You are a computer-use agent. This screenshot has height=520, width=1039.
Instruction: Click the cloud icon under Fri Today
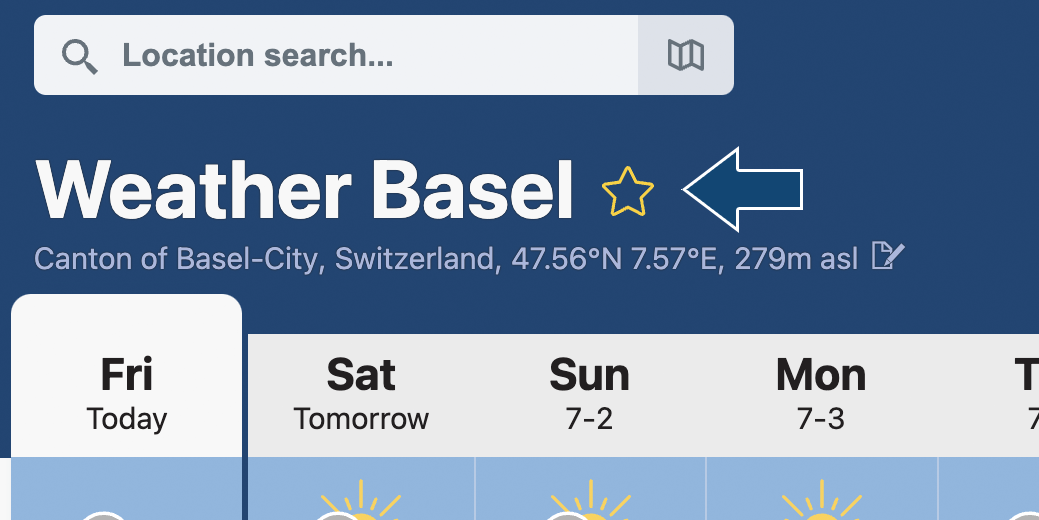(x=102, y=516)
